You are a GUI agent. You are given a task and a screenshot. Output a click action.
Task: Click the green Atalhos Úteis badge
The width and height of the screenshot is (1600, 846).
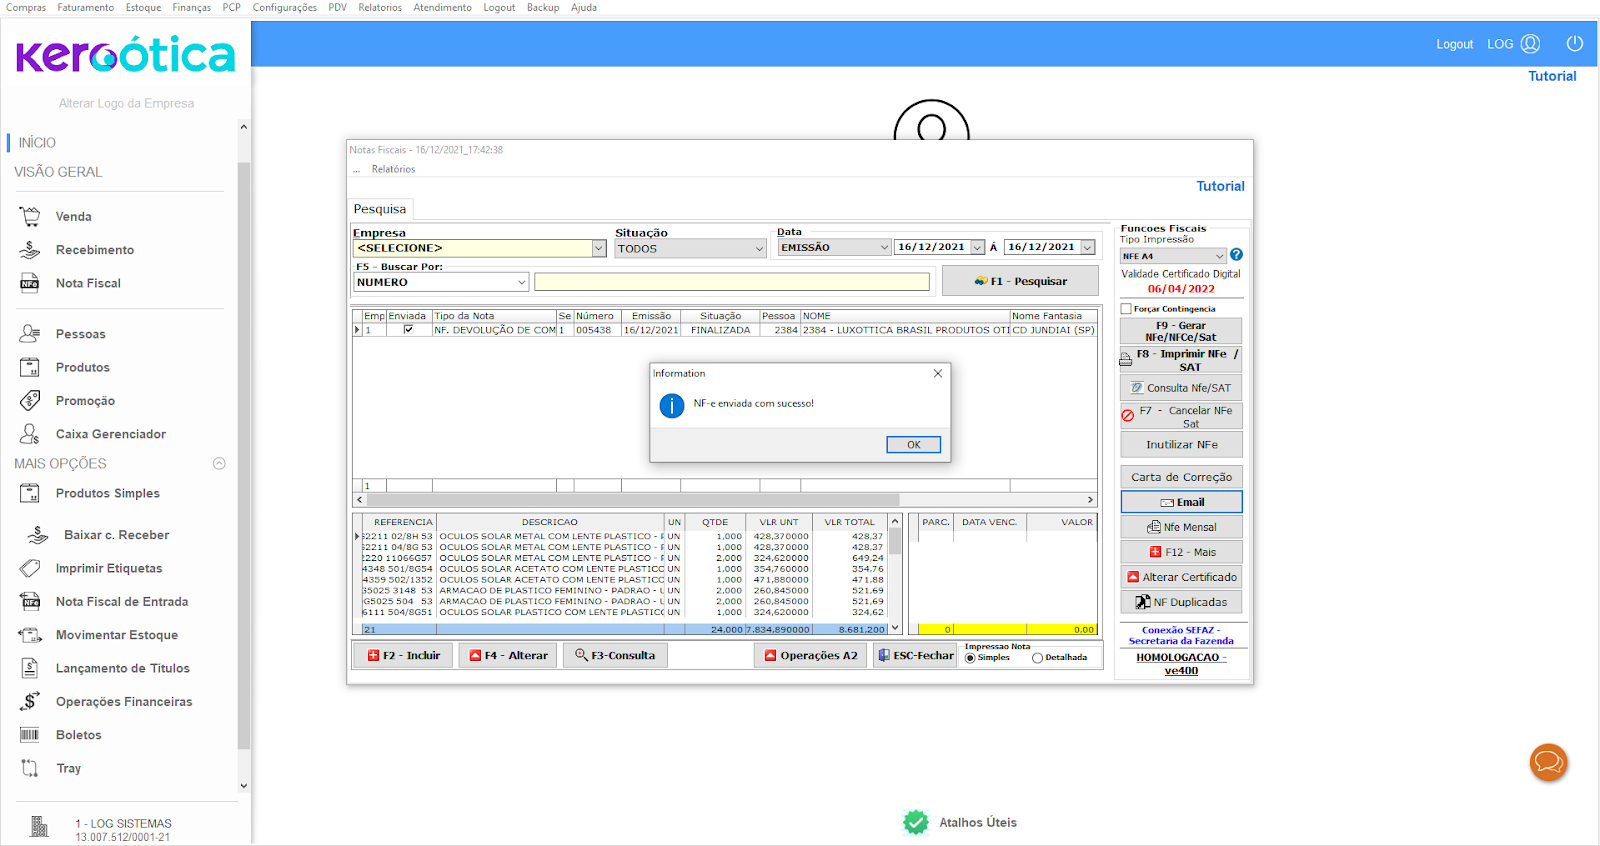(x=916, y=822)
